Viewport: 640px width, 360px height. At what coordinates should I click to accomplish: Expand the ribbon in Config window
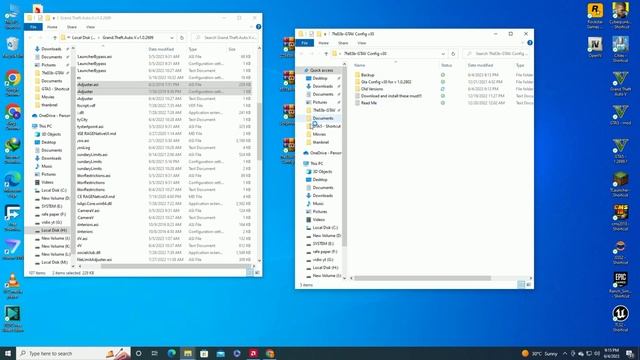coord(523,43)
